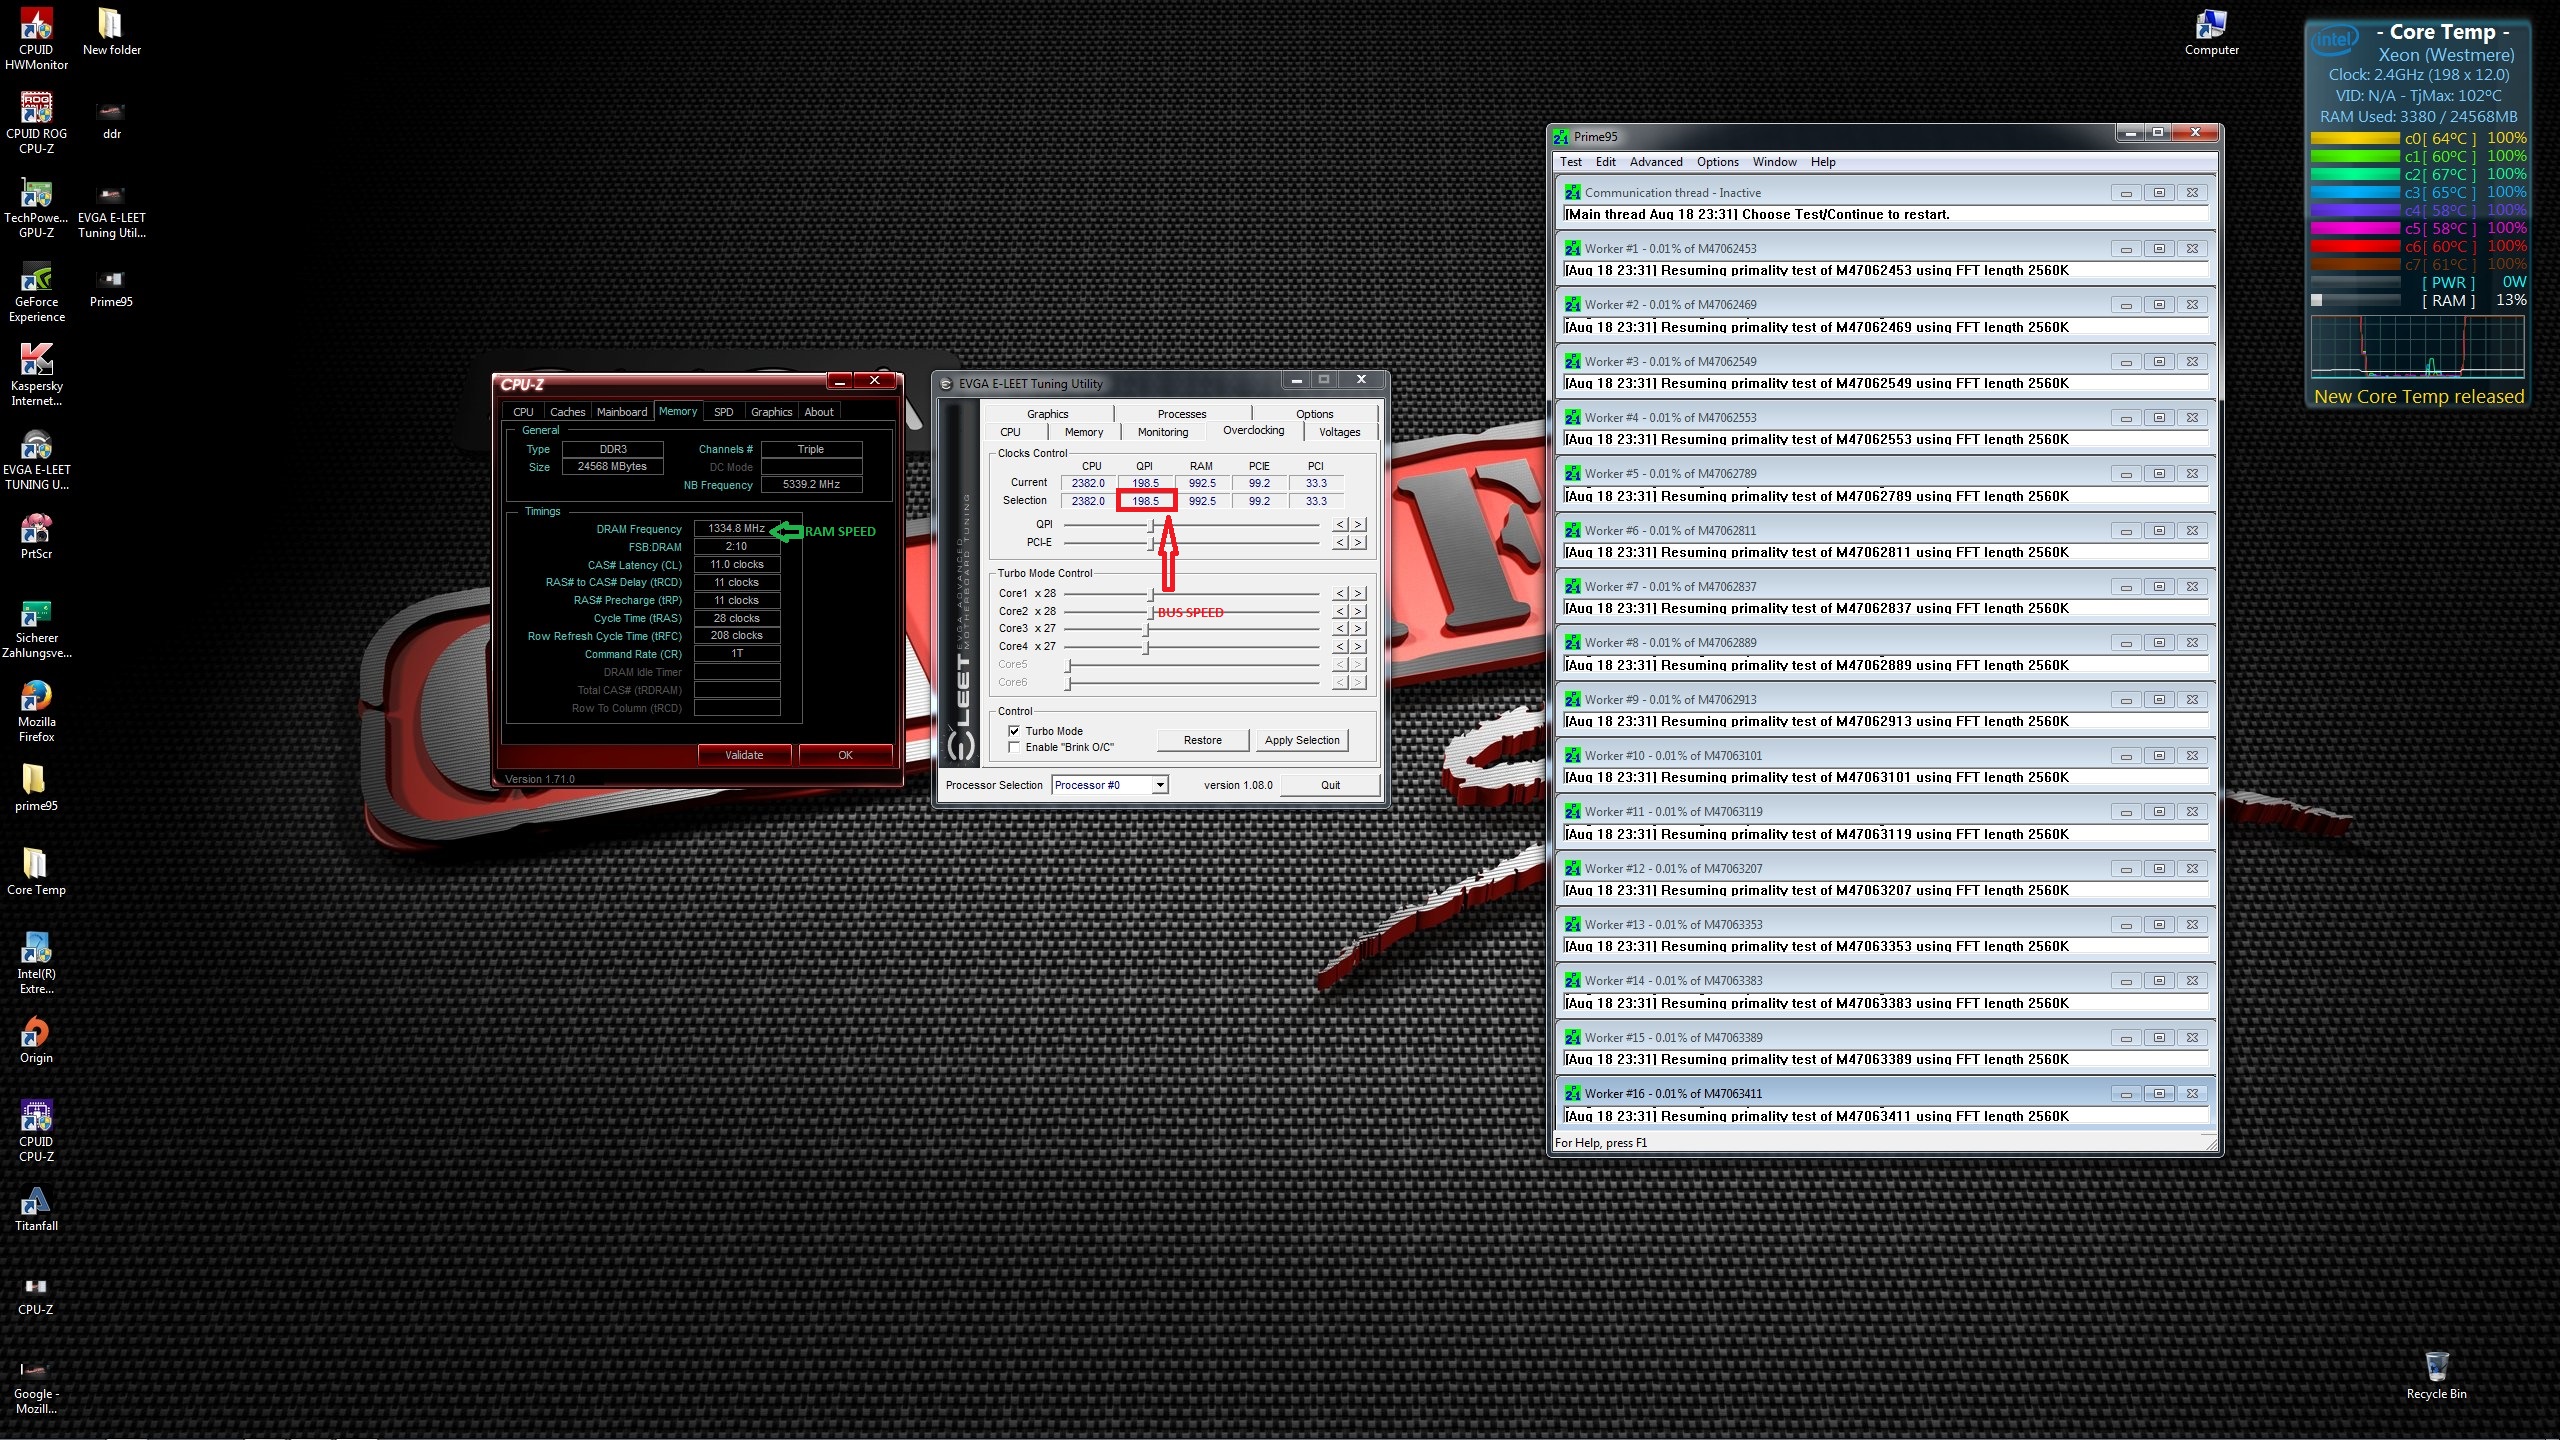Increase QPI with right arrow button
This screenshot has width=2560, height=1440.
coord(1358,524)
